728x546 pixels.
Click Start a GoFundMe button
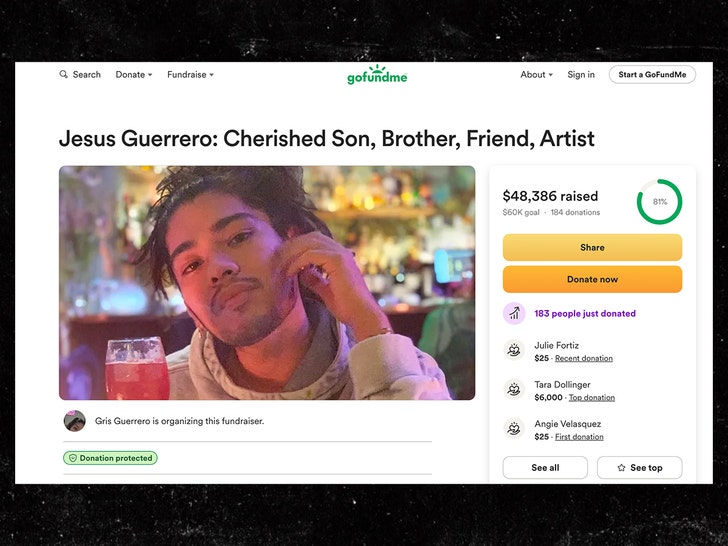coord(651,75)
